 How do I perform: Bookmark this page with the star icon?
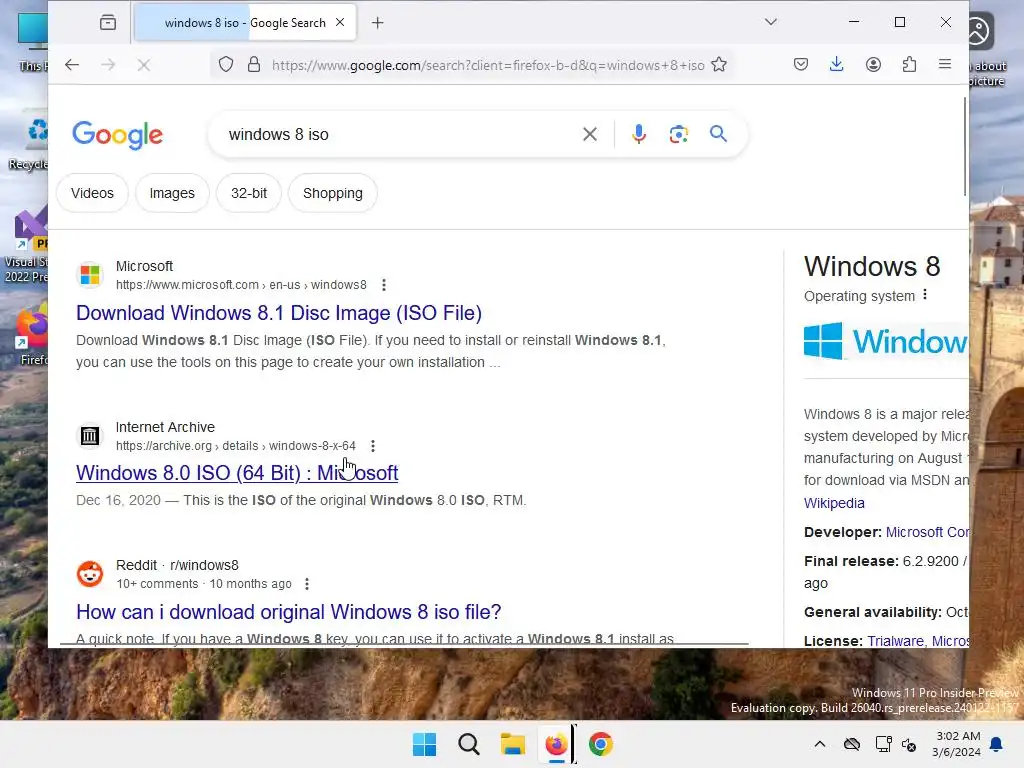(719, 65)
